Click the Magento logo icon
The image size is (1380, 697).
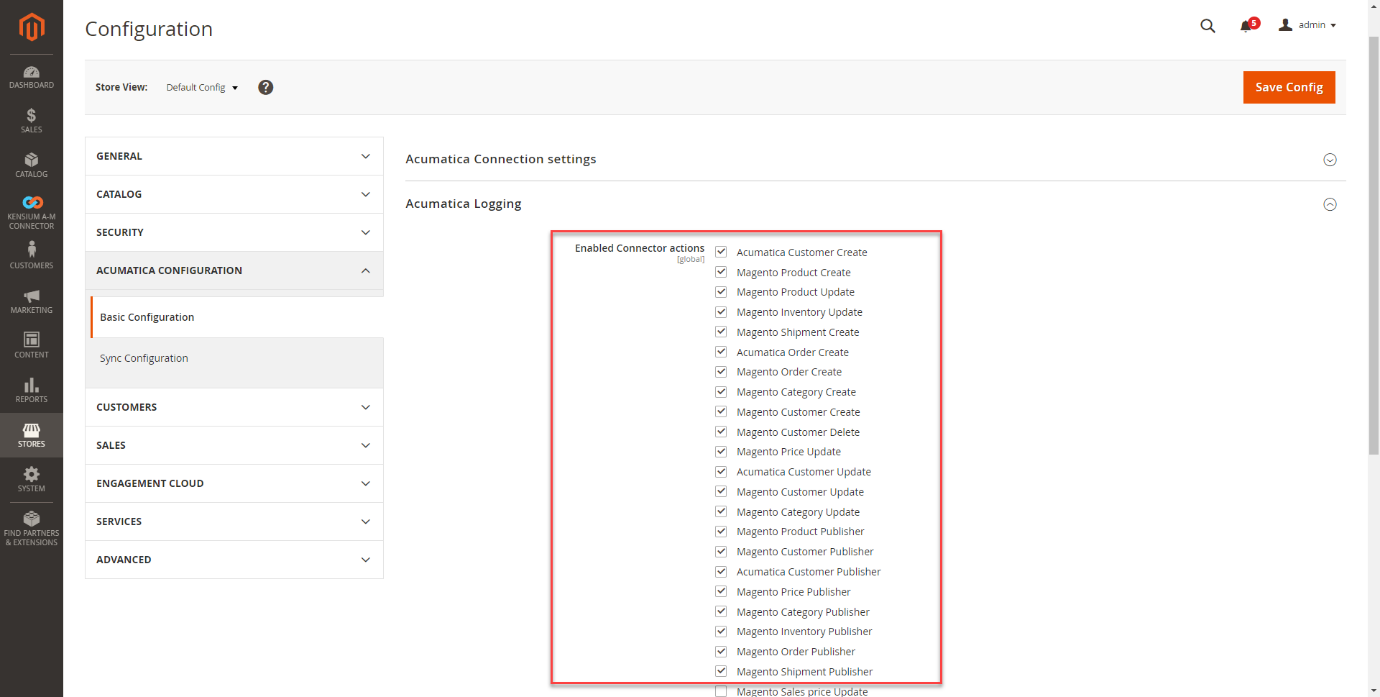point(32,27)
